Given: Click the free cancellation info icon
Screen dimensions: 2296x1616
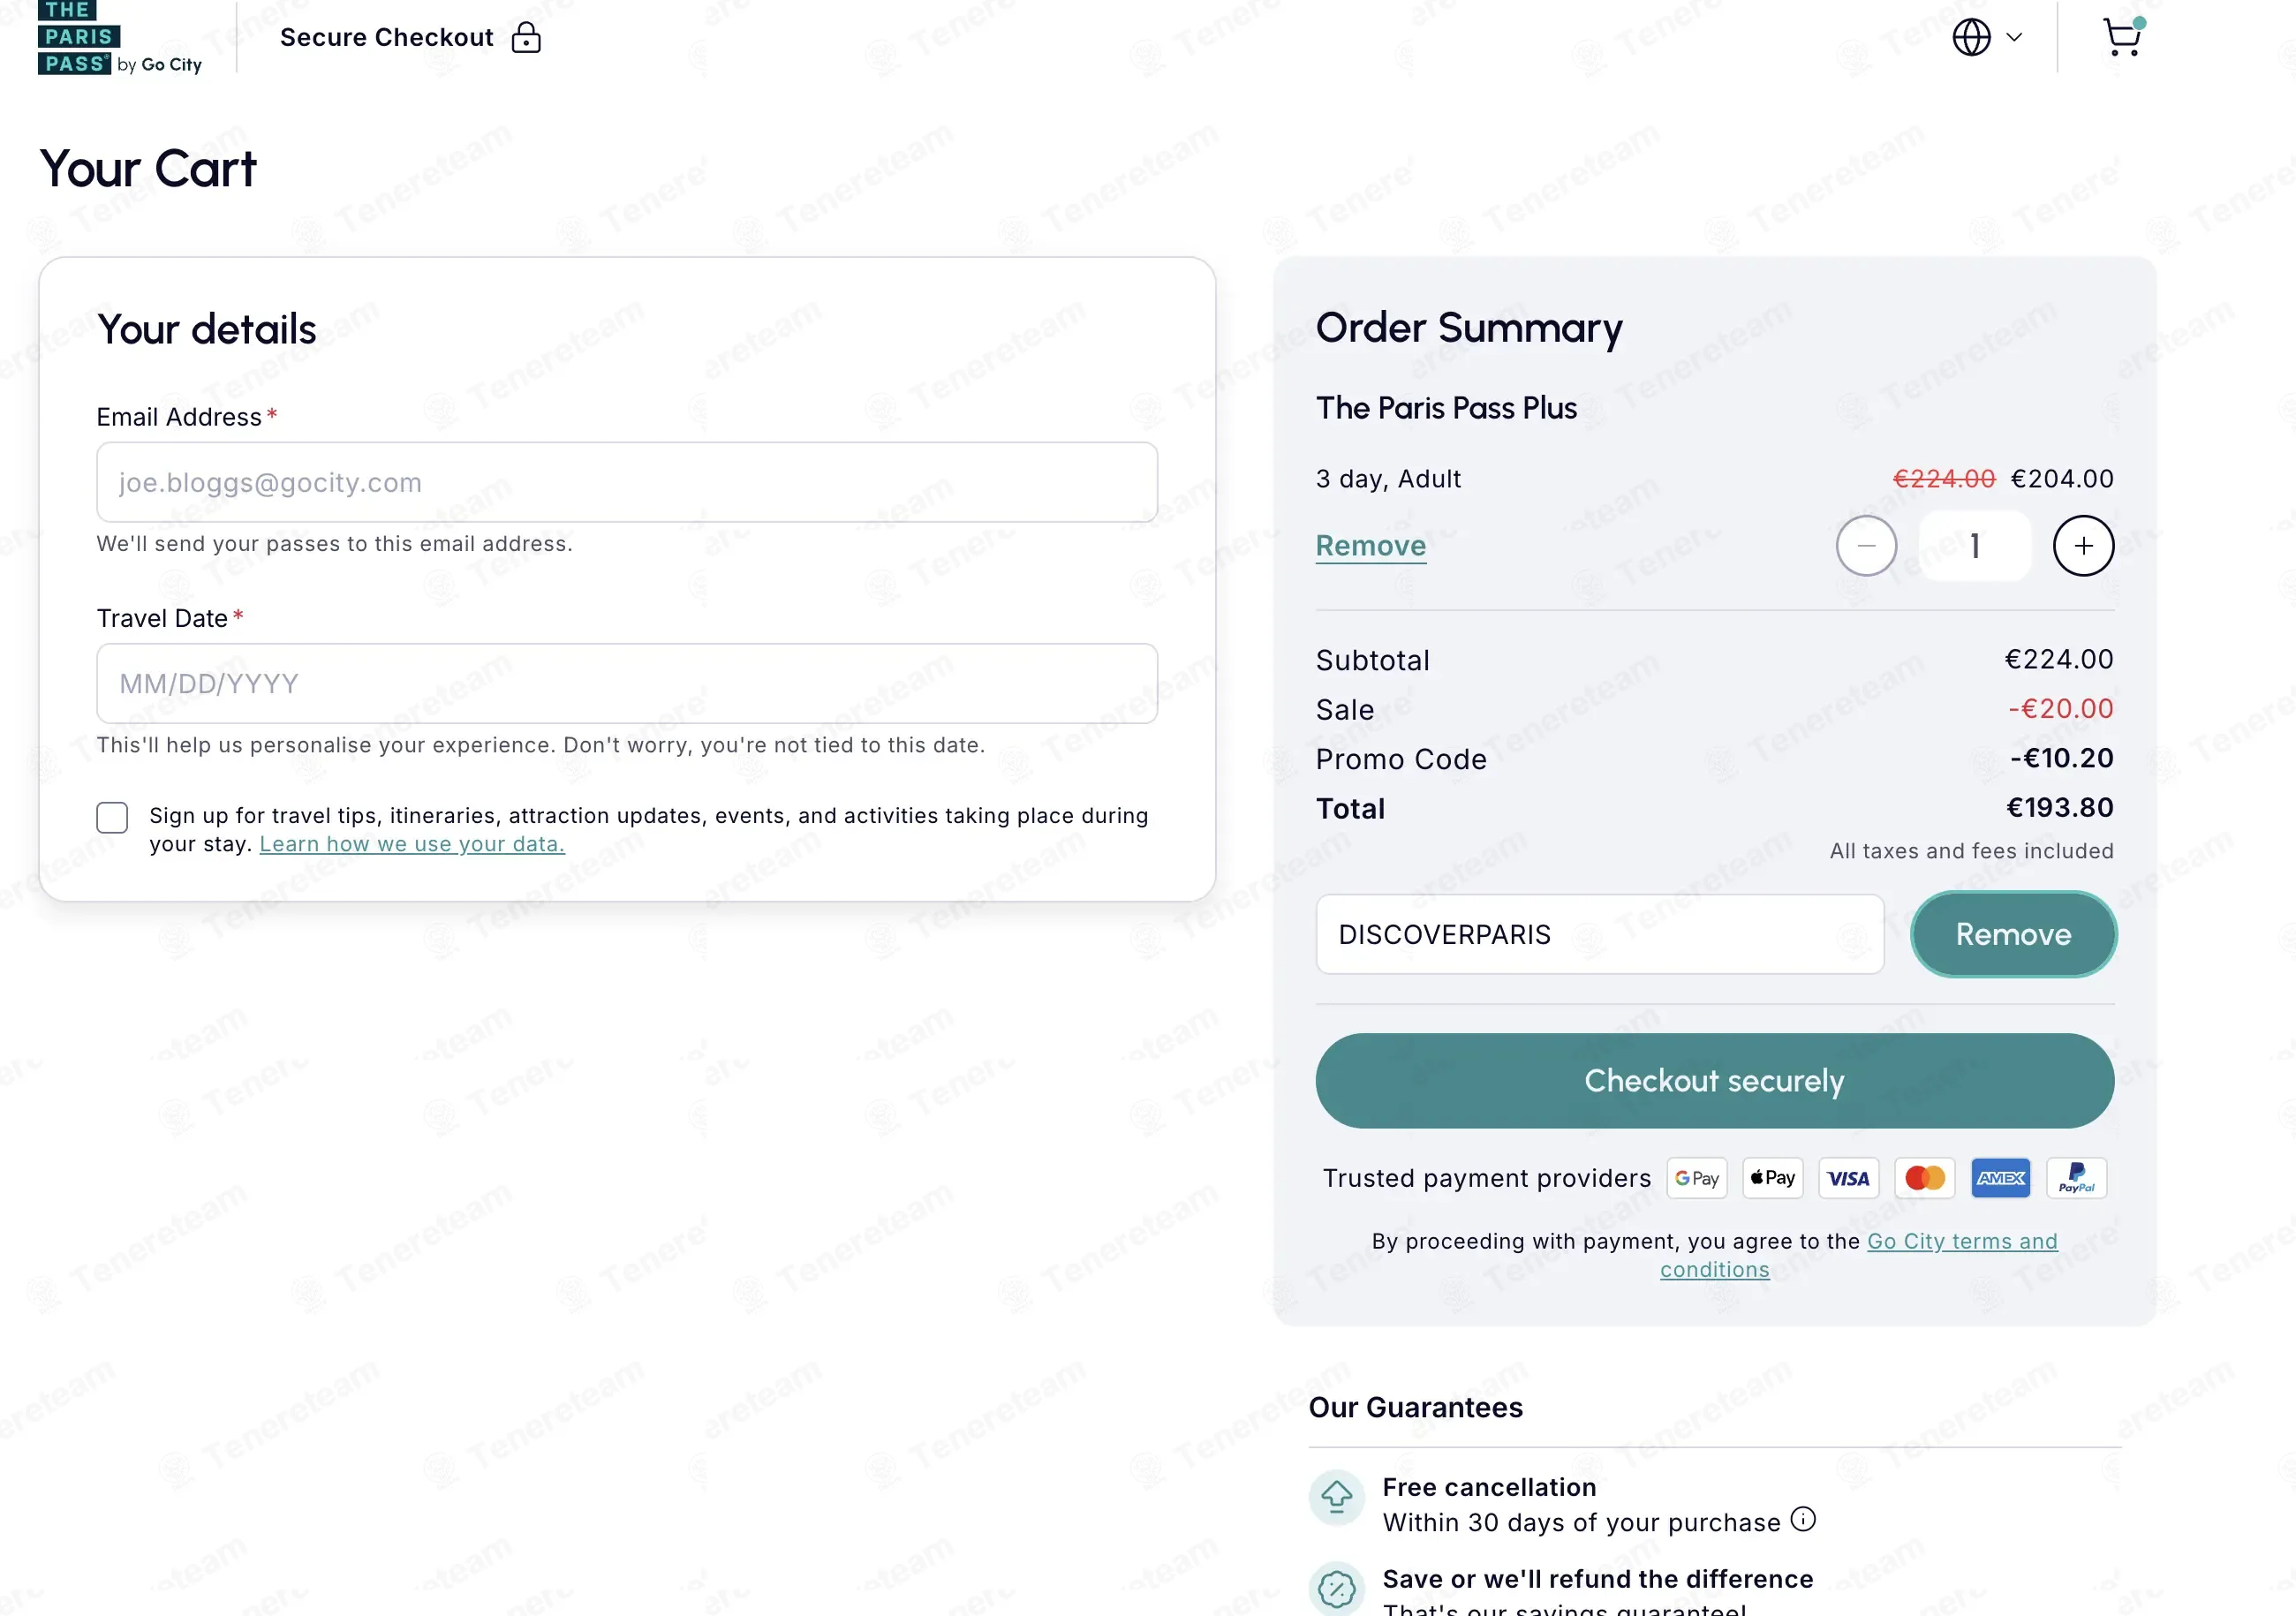Looking at the screenshot, I should click(x=1803, y=1520).
